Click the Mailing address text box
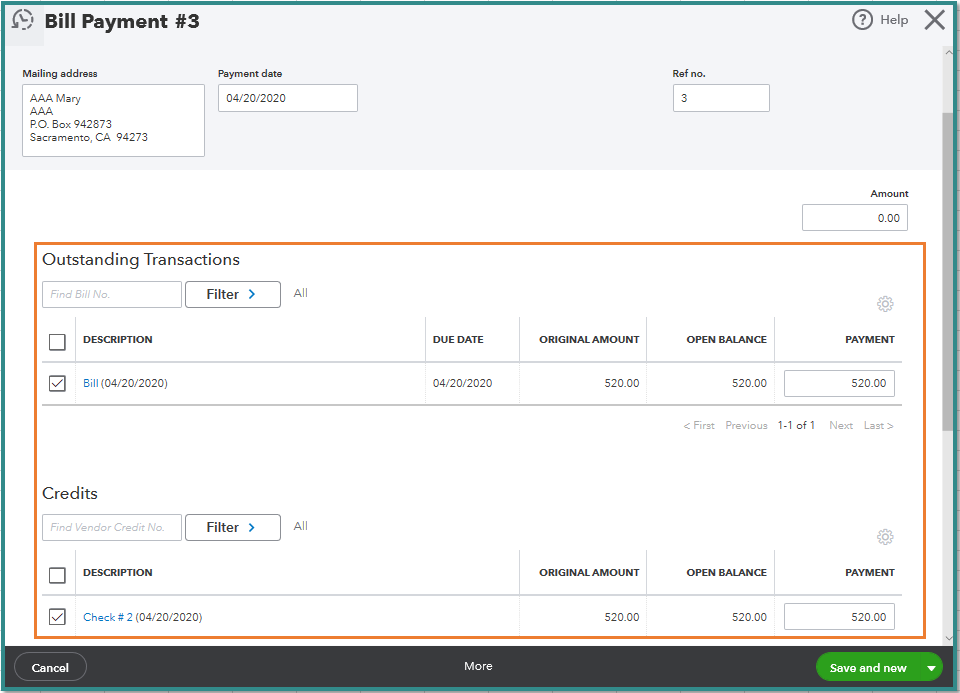 (x=113, y=121)
